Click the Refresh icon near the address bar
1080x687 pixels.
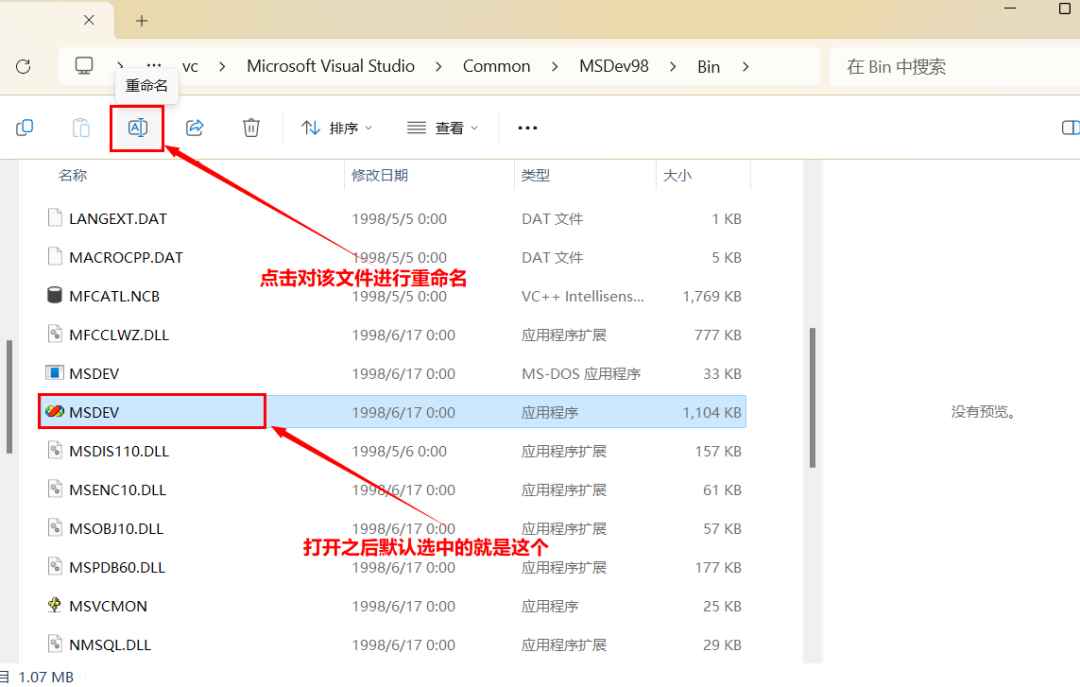point(23,66)
